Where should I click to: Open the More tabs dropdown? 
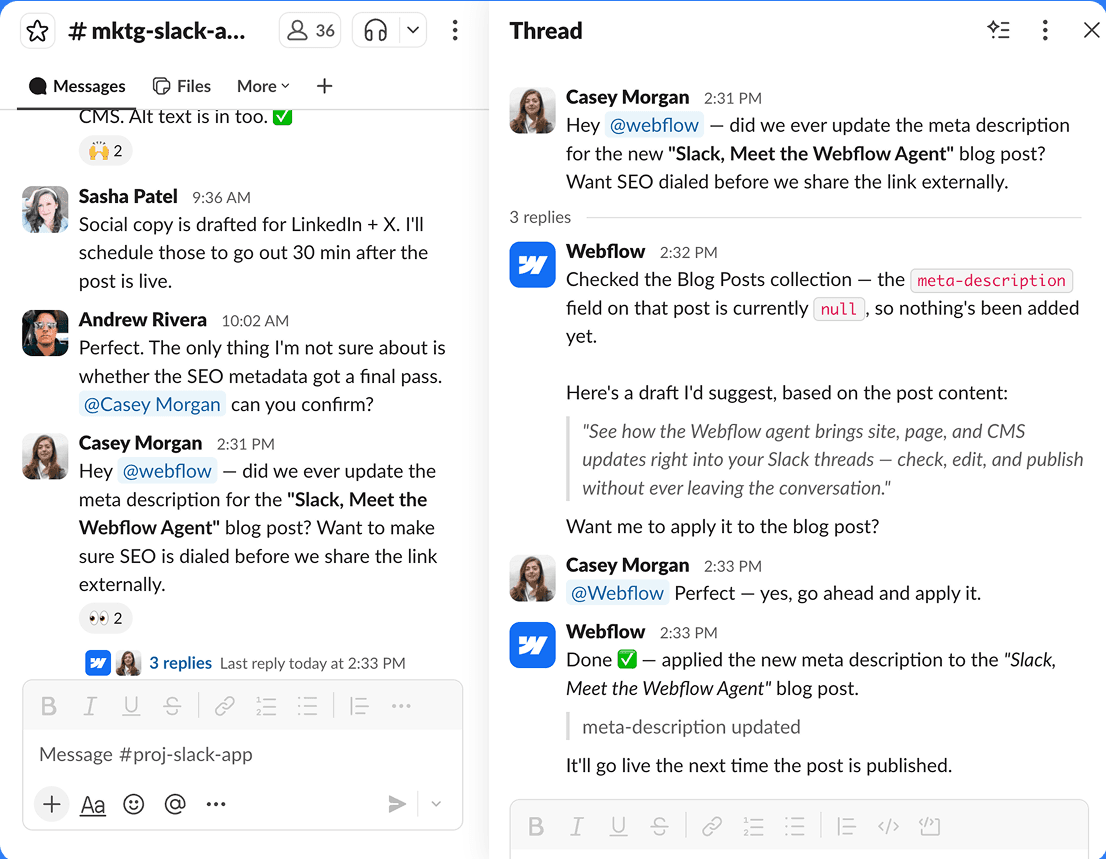coord(263,86)
